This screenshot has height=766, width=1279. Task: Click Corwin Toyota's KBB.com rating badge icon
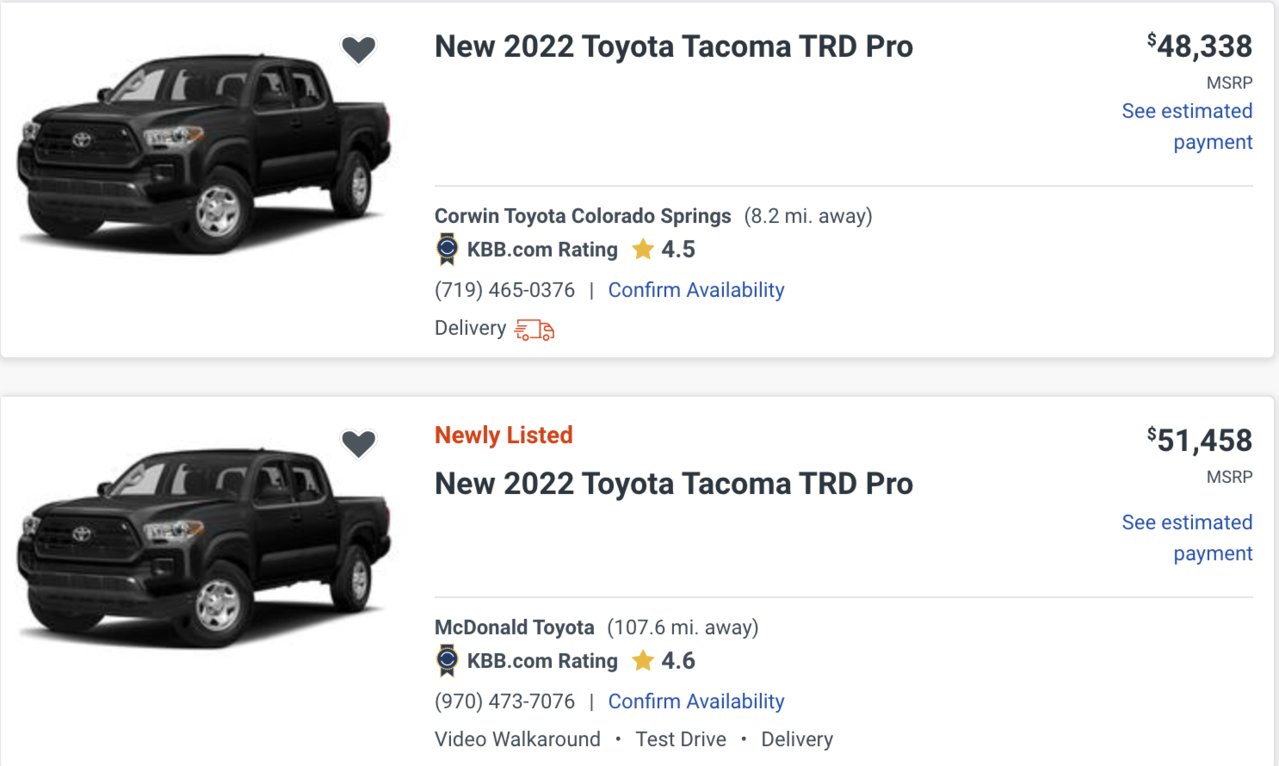tap(447, 249)
